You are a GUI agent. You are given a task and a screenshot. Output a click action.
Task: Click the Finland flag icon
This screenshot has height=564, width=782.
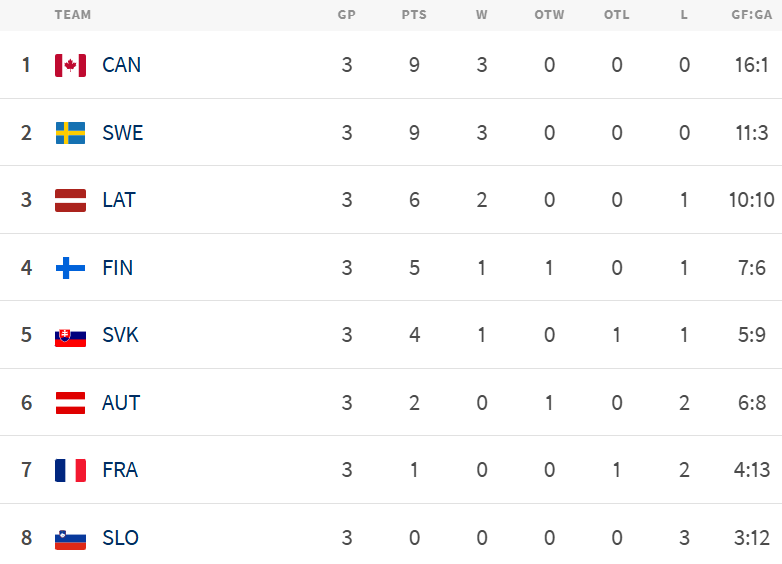point(70,268)
